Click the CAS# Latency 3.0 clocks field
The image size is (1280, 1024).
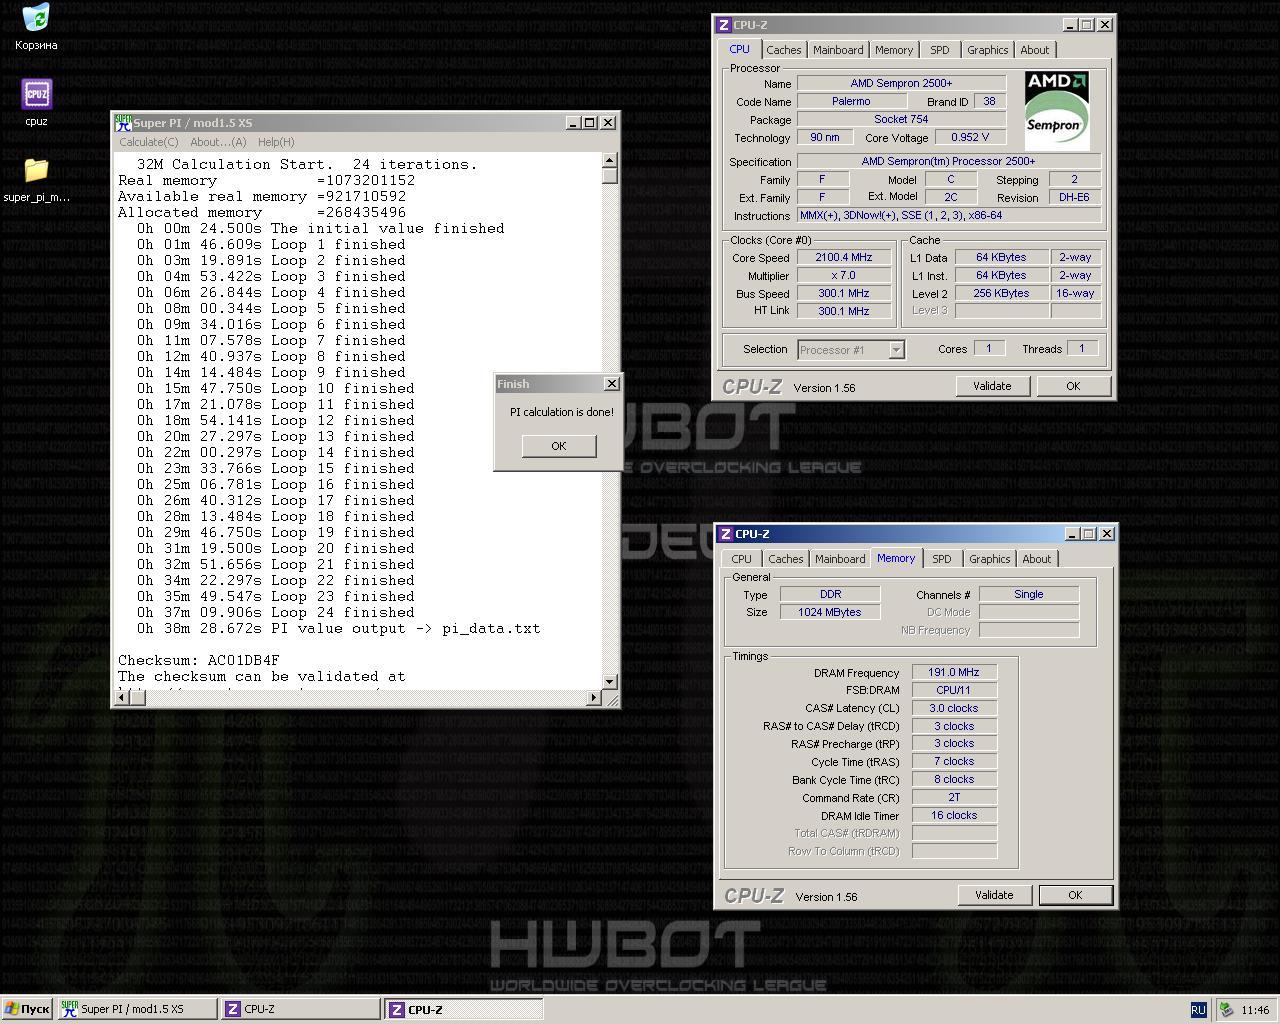(954, 709)
